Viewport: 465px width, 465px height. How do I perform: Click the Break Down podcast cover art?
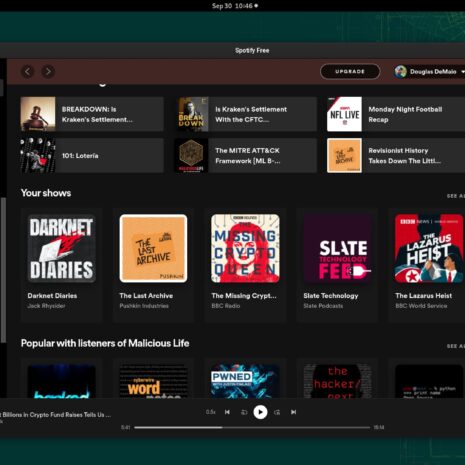(191, 114)
